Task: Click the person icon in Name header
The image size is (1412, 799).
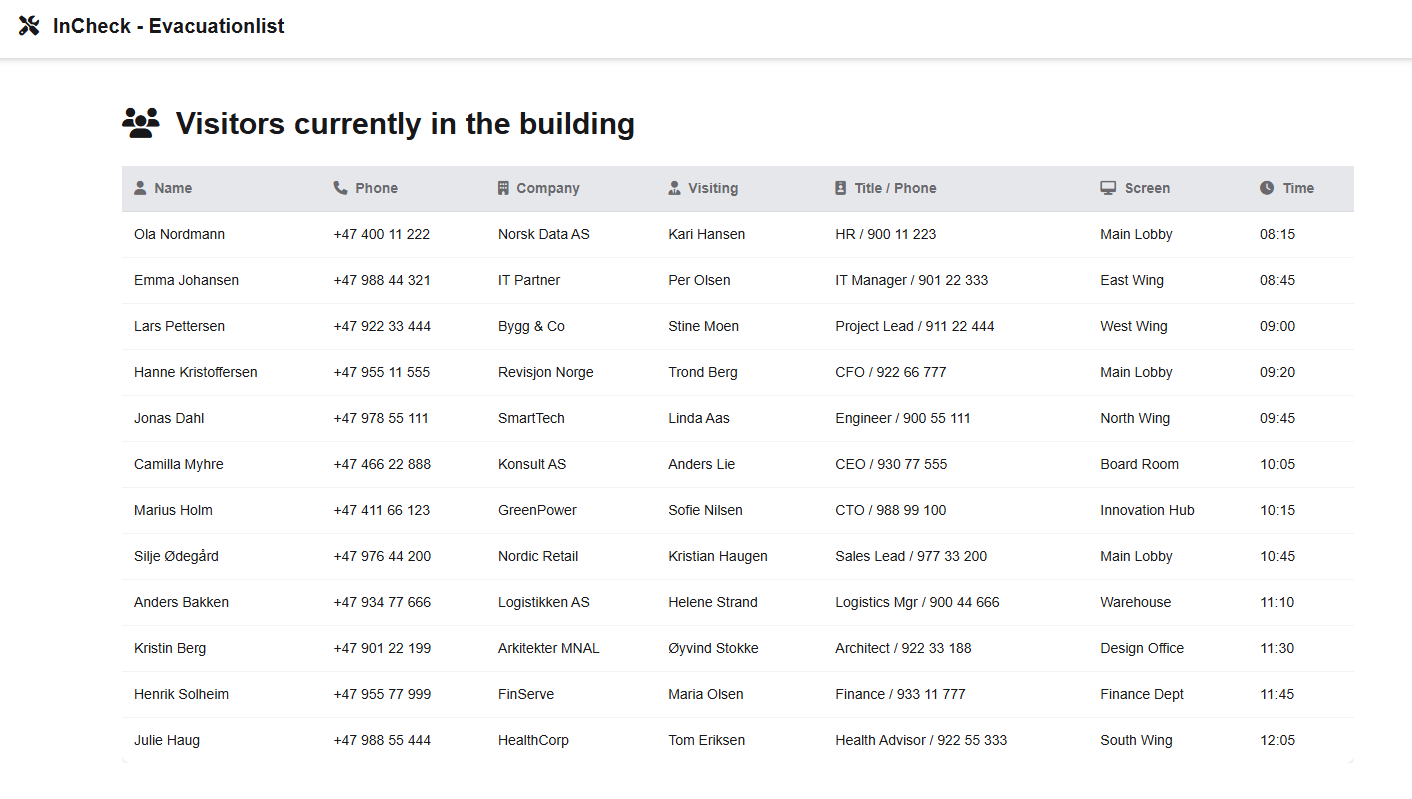Action: pos(140,188)
